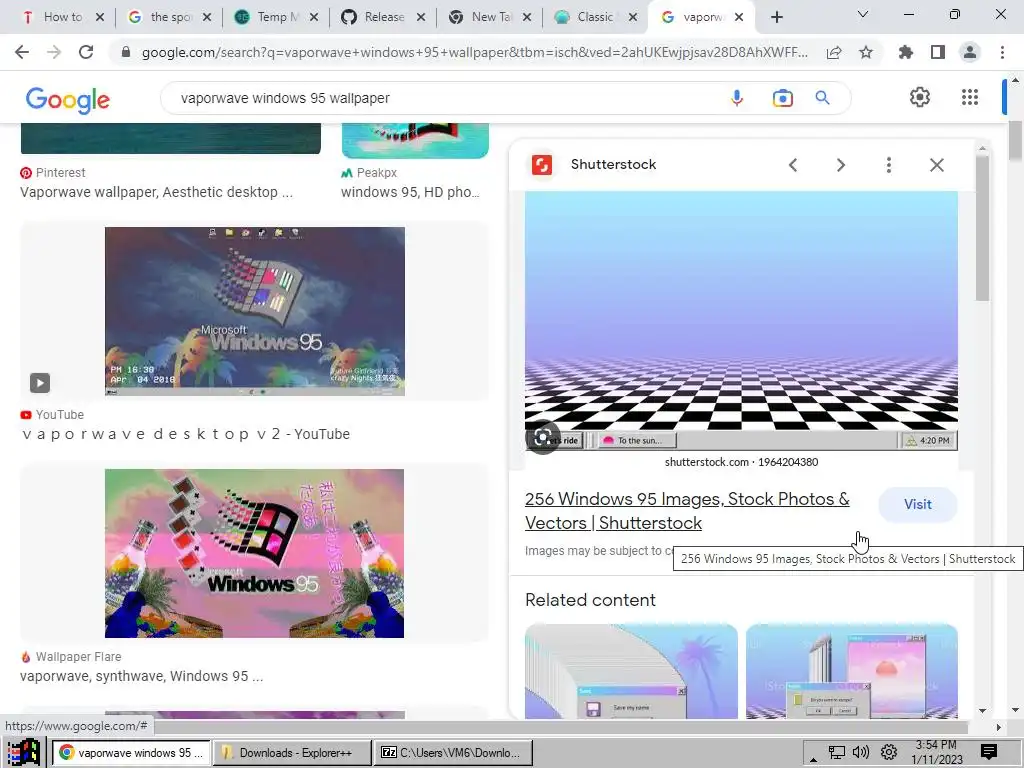Open a new browser tab
1024x768 pixels.
[776, 18]
